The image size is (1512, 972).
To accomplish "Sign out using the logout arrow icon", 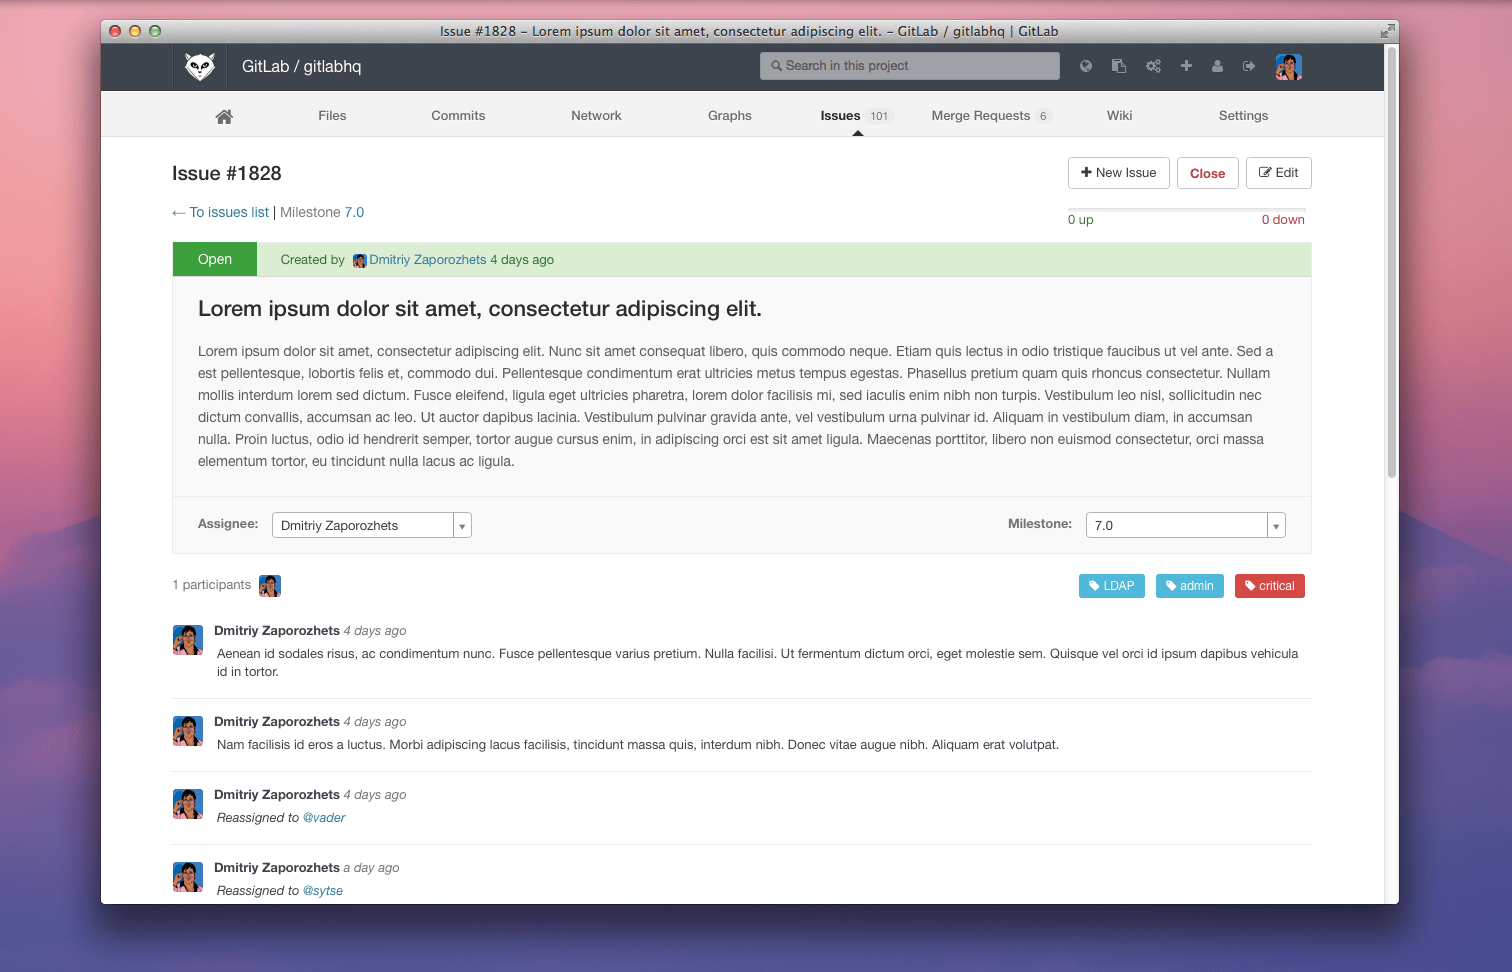I will click(1249, 65).
